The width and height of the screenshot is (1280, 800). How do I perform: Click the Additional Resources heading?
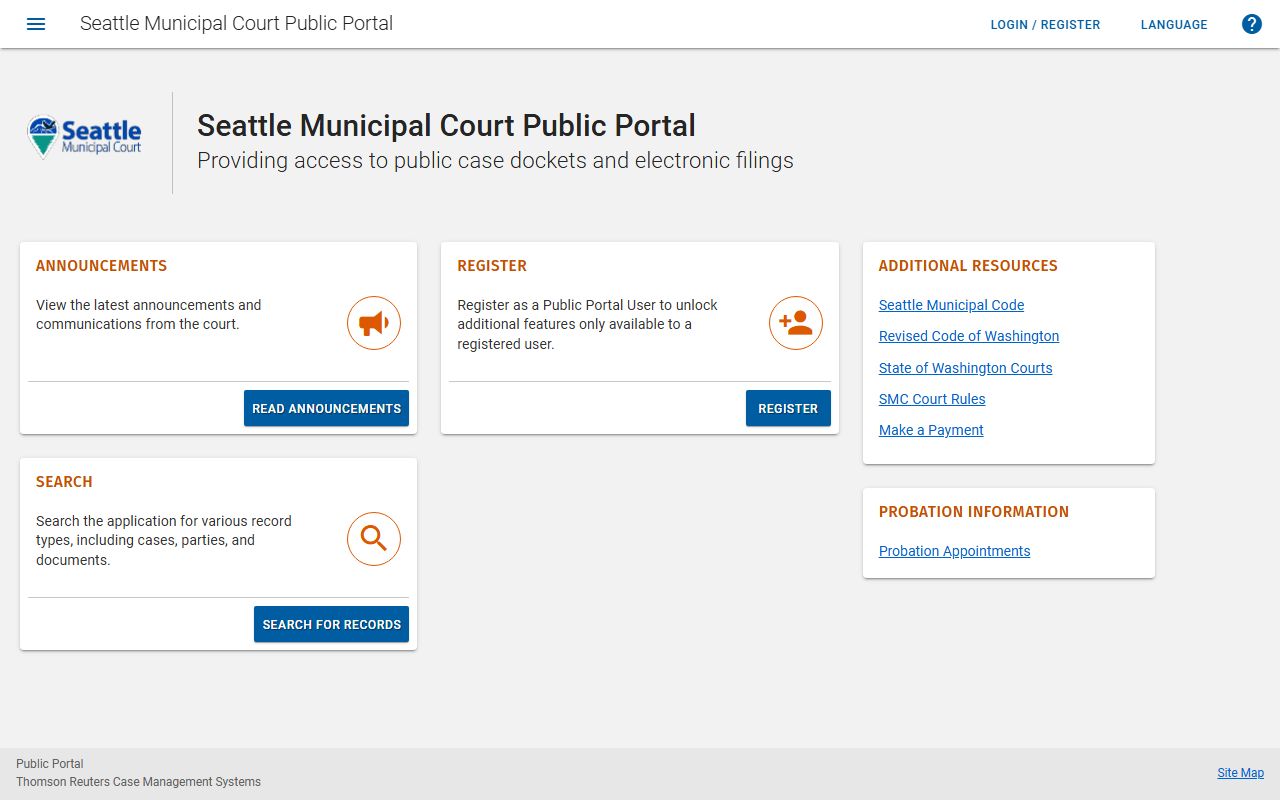pos(968,266)
